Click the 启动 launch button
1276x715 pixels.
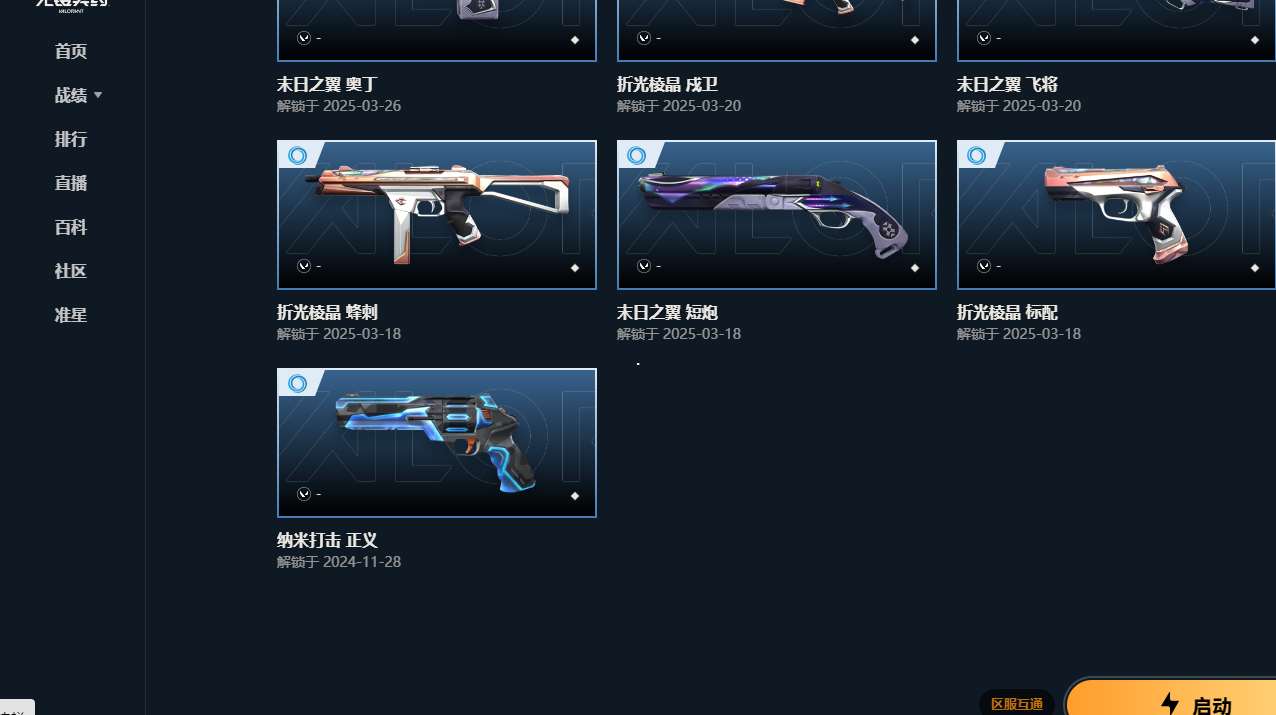(1172, 698)
